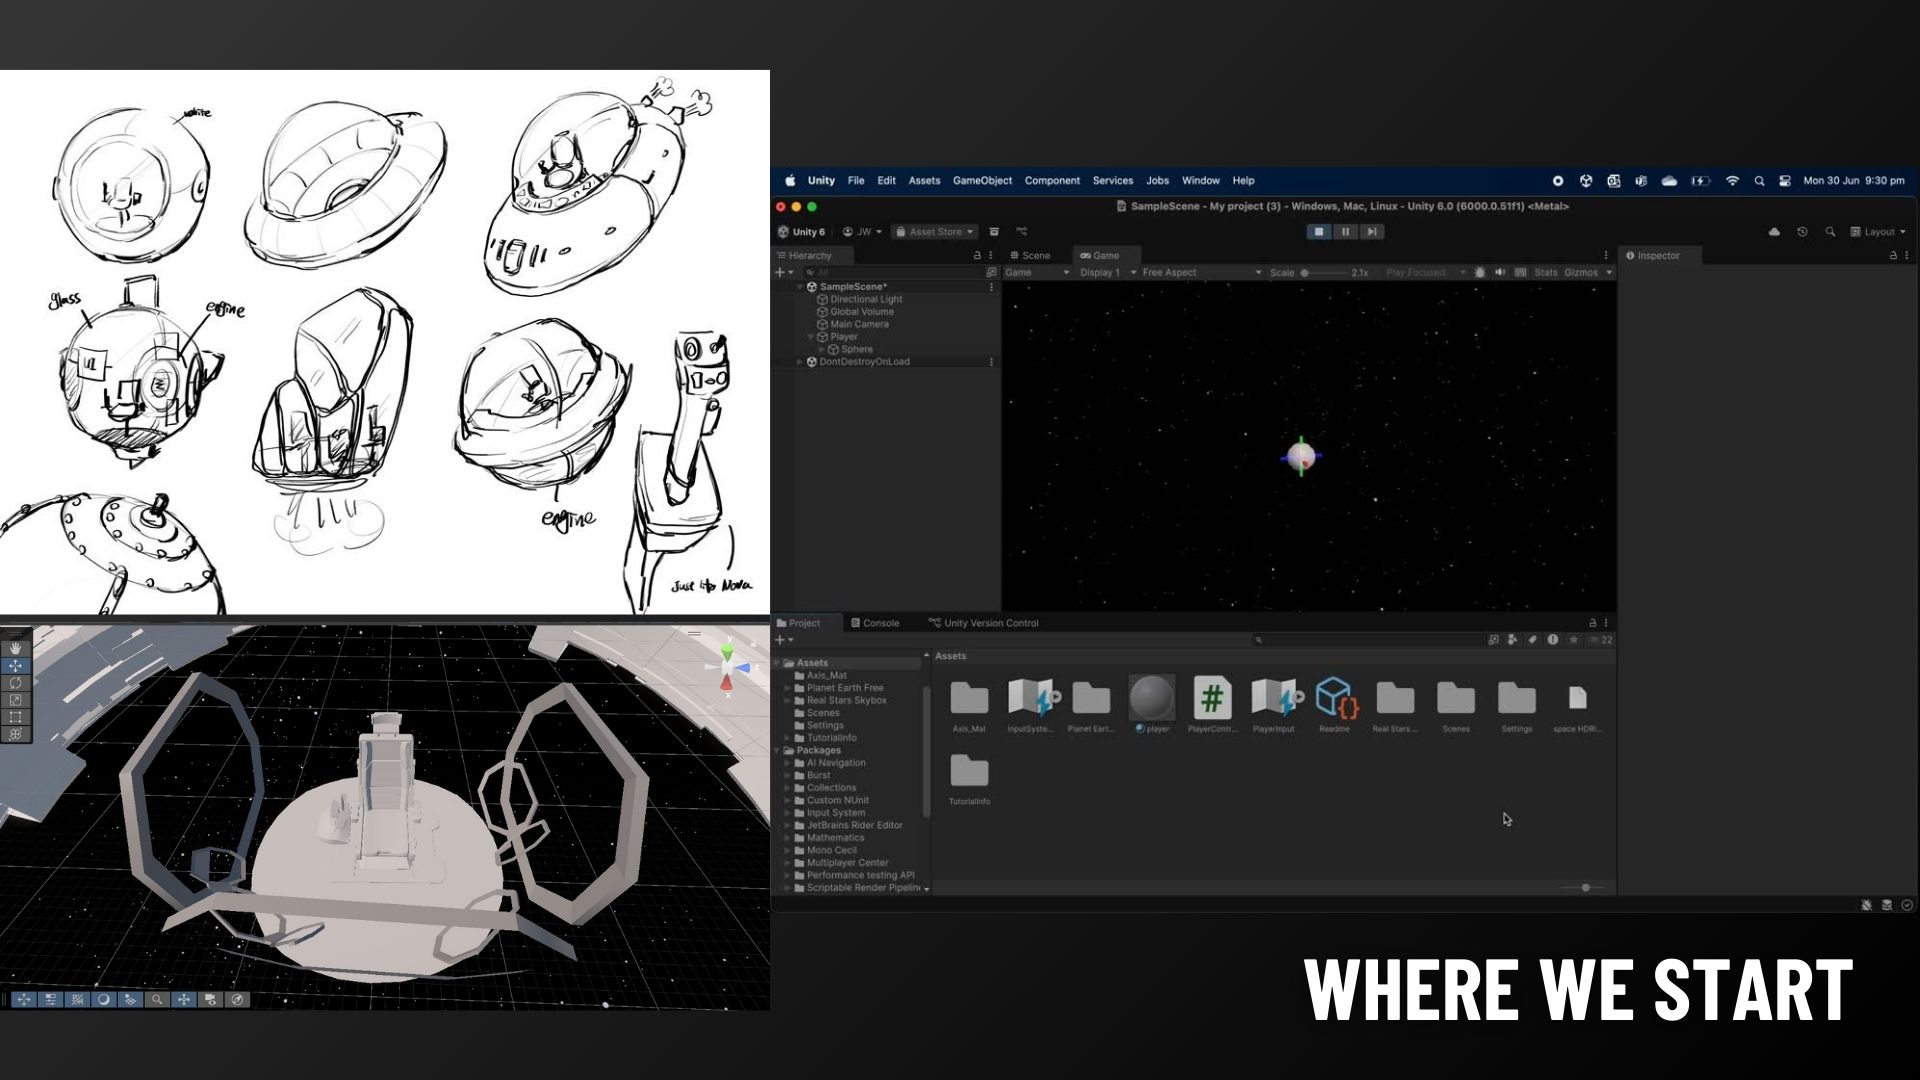Click the Undo History icon in toolbar
The height and width of the screenshot is (1080, 1920).
point(1802,232)
